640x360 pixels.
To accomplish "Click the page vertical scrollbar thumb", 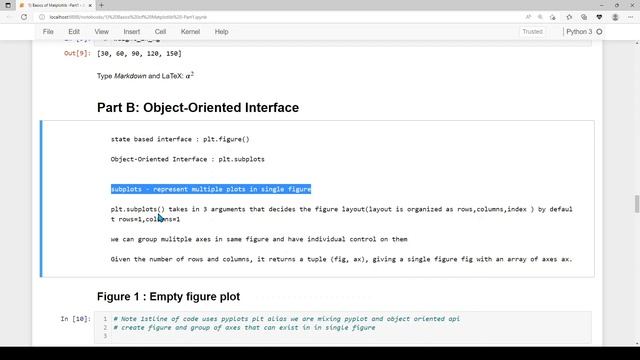I will point(637,204).
